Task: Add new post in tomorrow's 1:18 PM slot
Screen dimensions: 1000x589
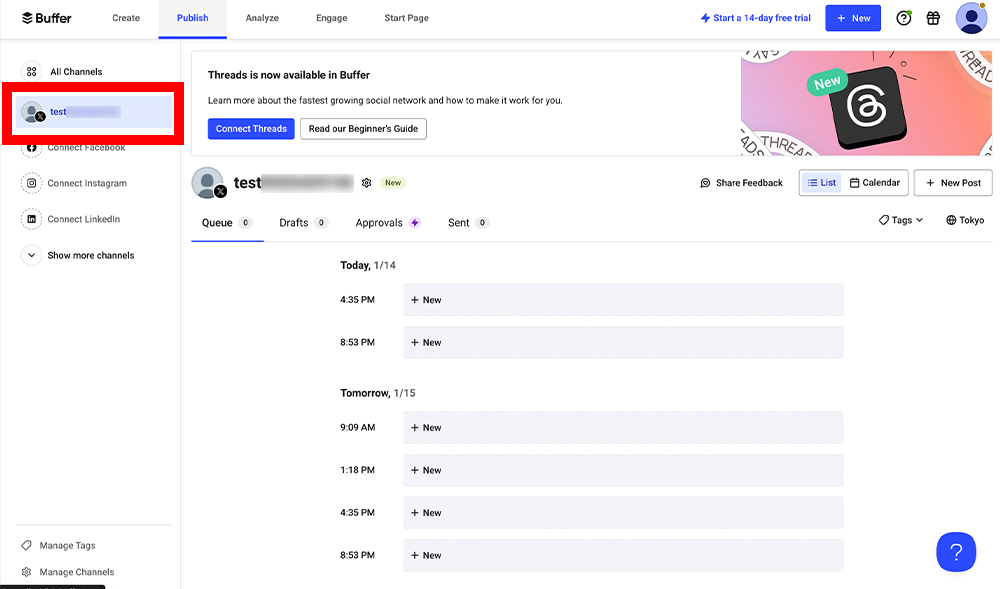Action: tap(623, 470)
